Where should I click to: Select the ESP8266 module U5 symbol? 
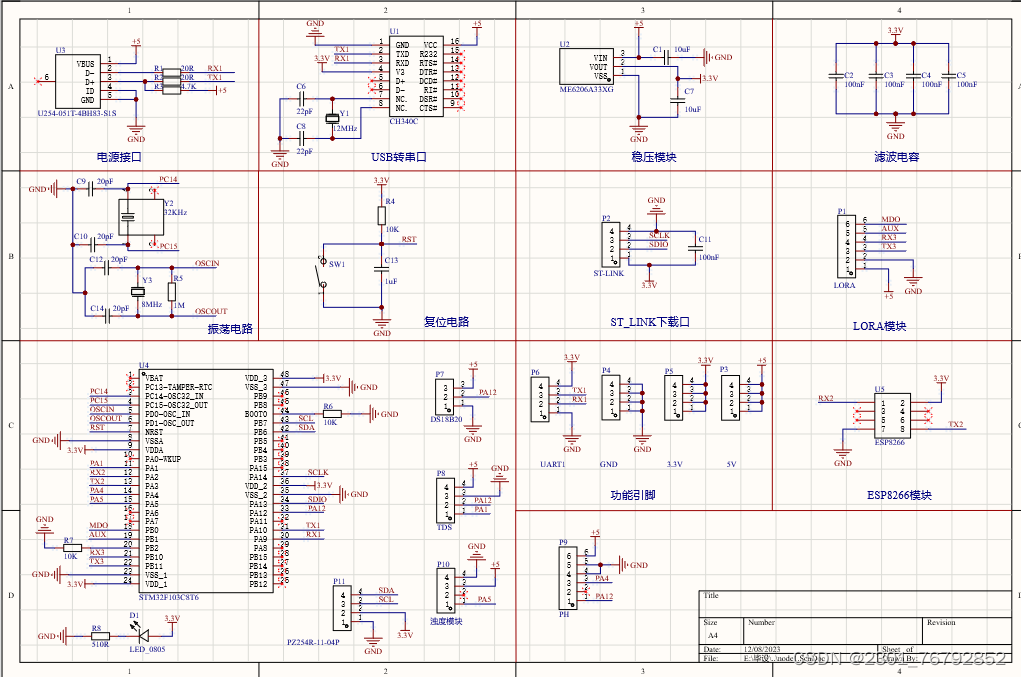pos(892,416)
